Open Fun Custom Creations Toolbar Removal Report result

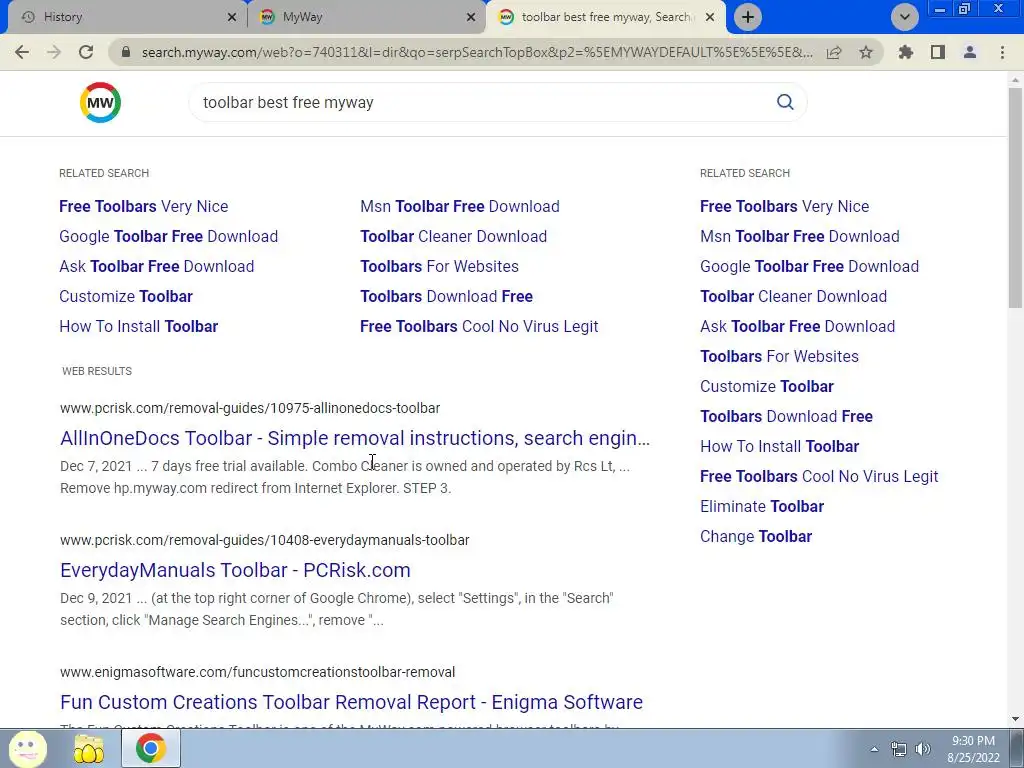pyautogui.click(x=351, y=702)
